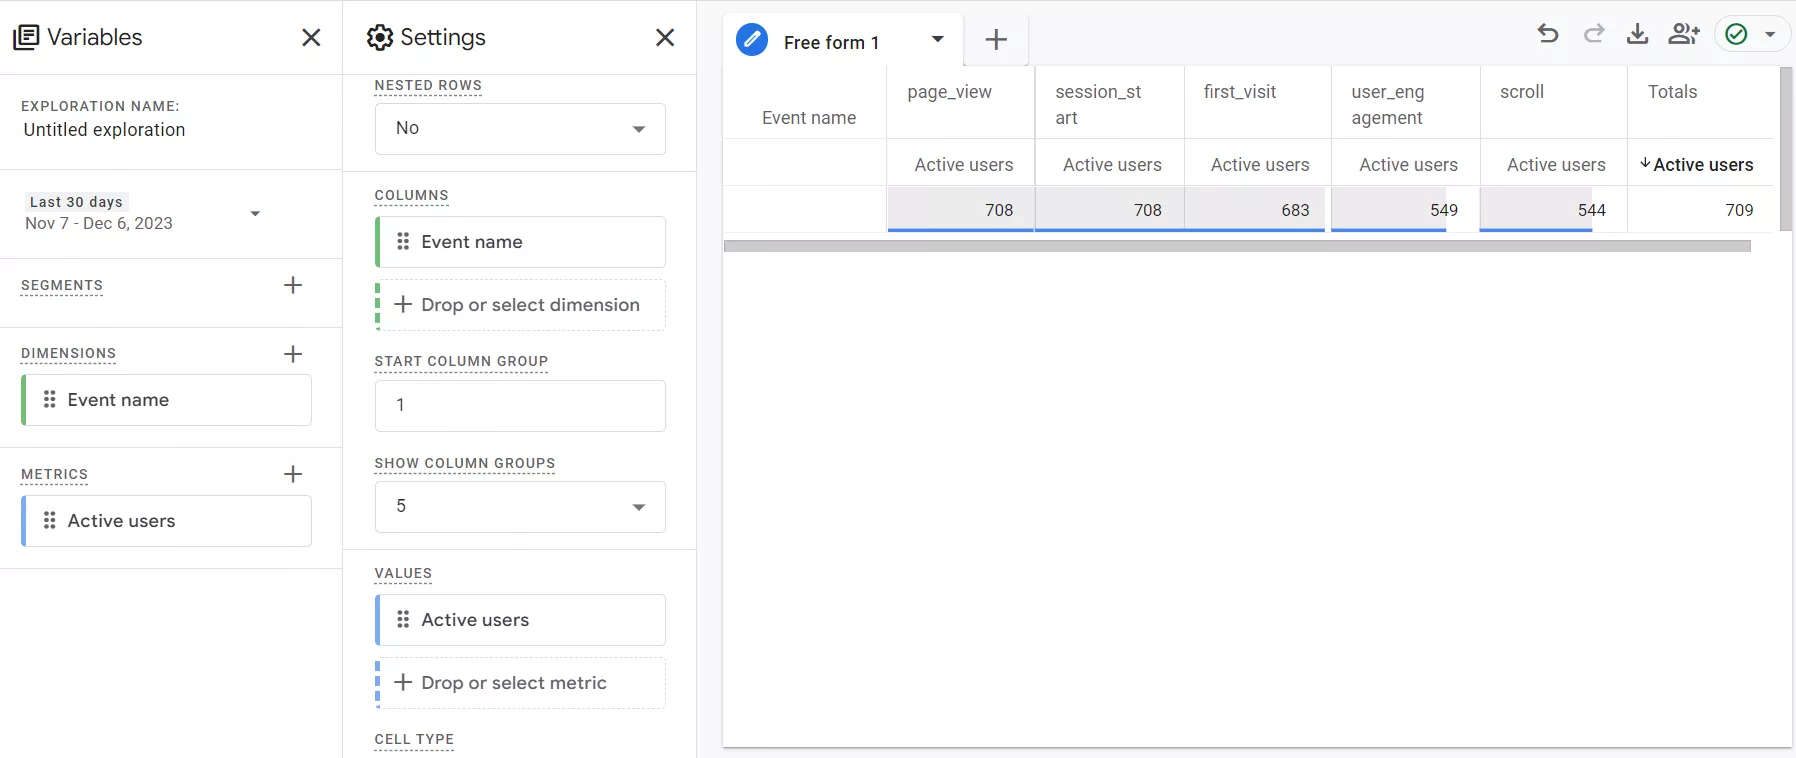The width and height of the screenshot is (1796, 758).
Task: Grab the Event name drag handle in Dimensions
Action: click(50, 400)
